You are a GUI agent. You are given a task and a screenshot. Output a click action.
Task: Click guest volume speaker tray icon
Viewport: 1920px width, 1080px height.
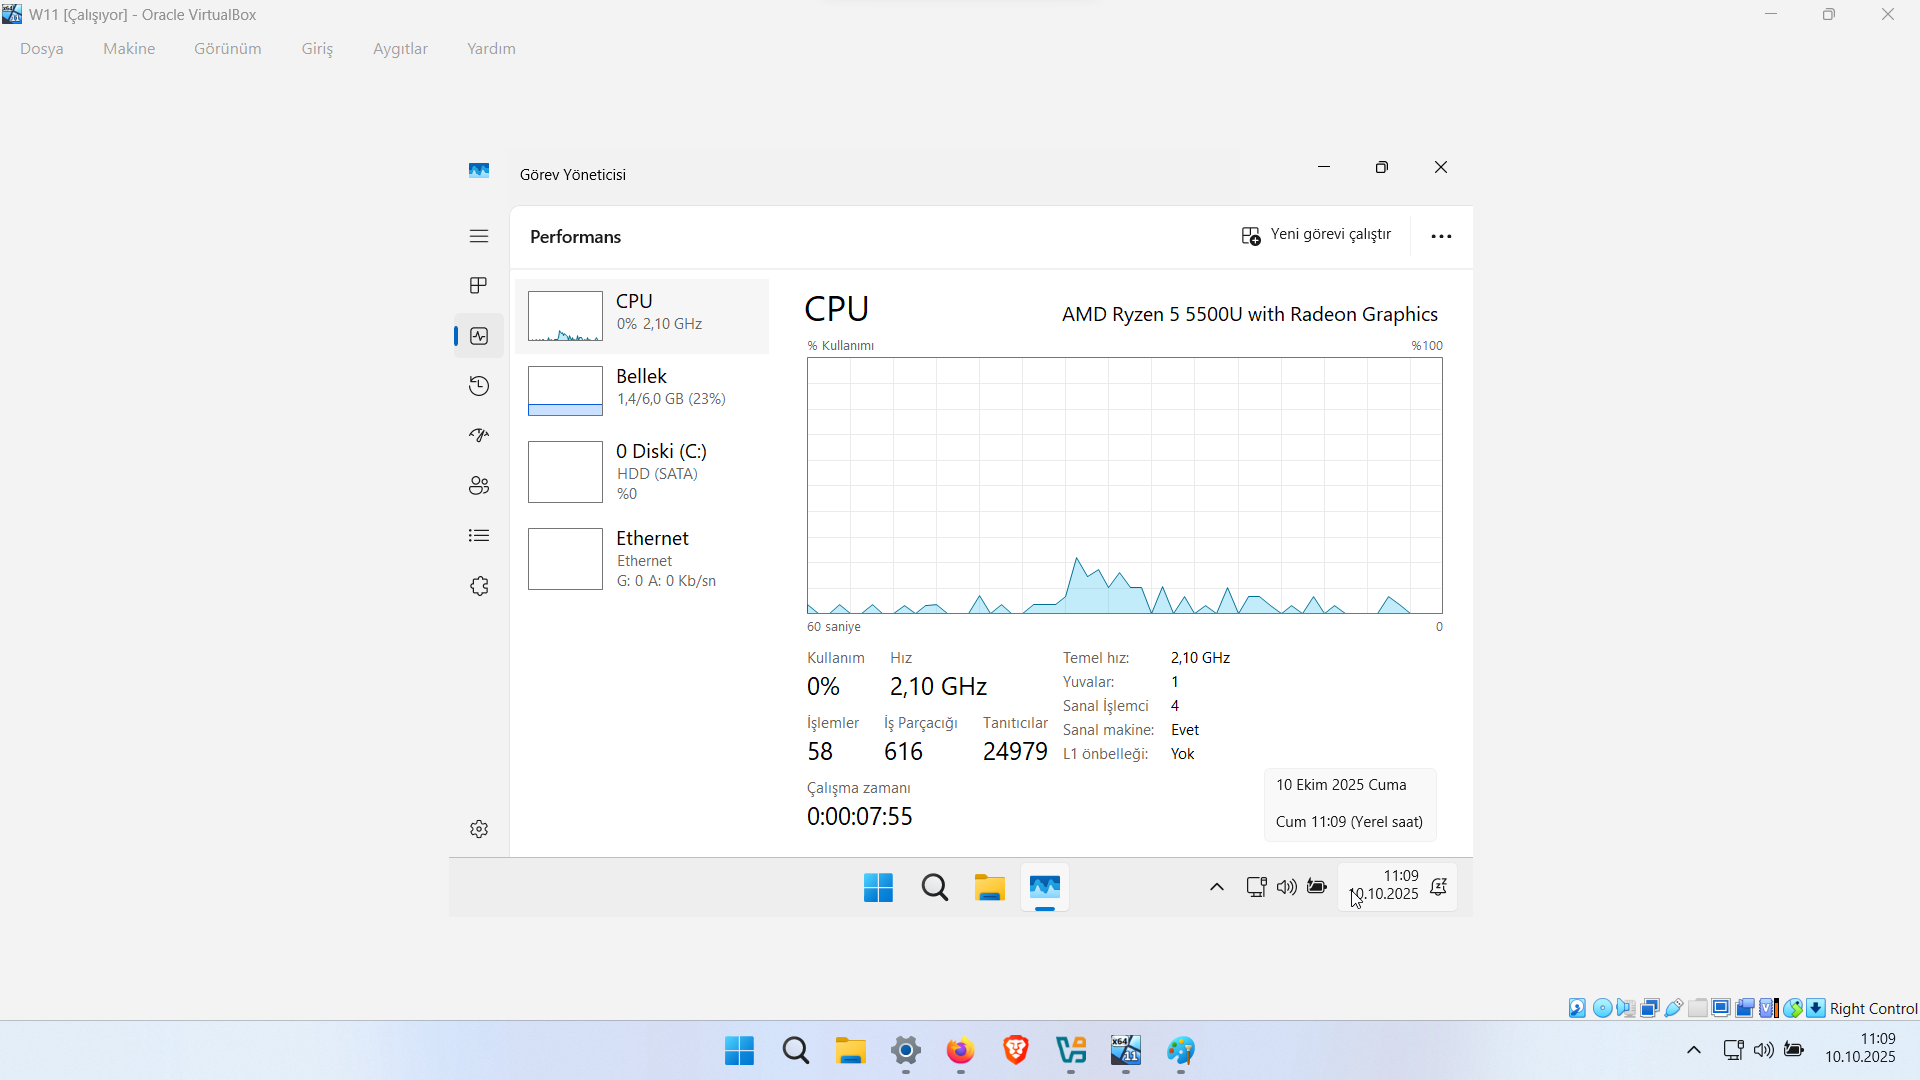(x=1287, y=887)
